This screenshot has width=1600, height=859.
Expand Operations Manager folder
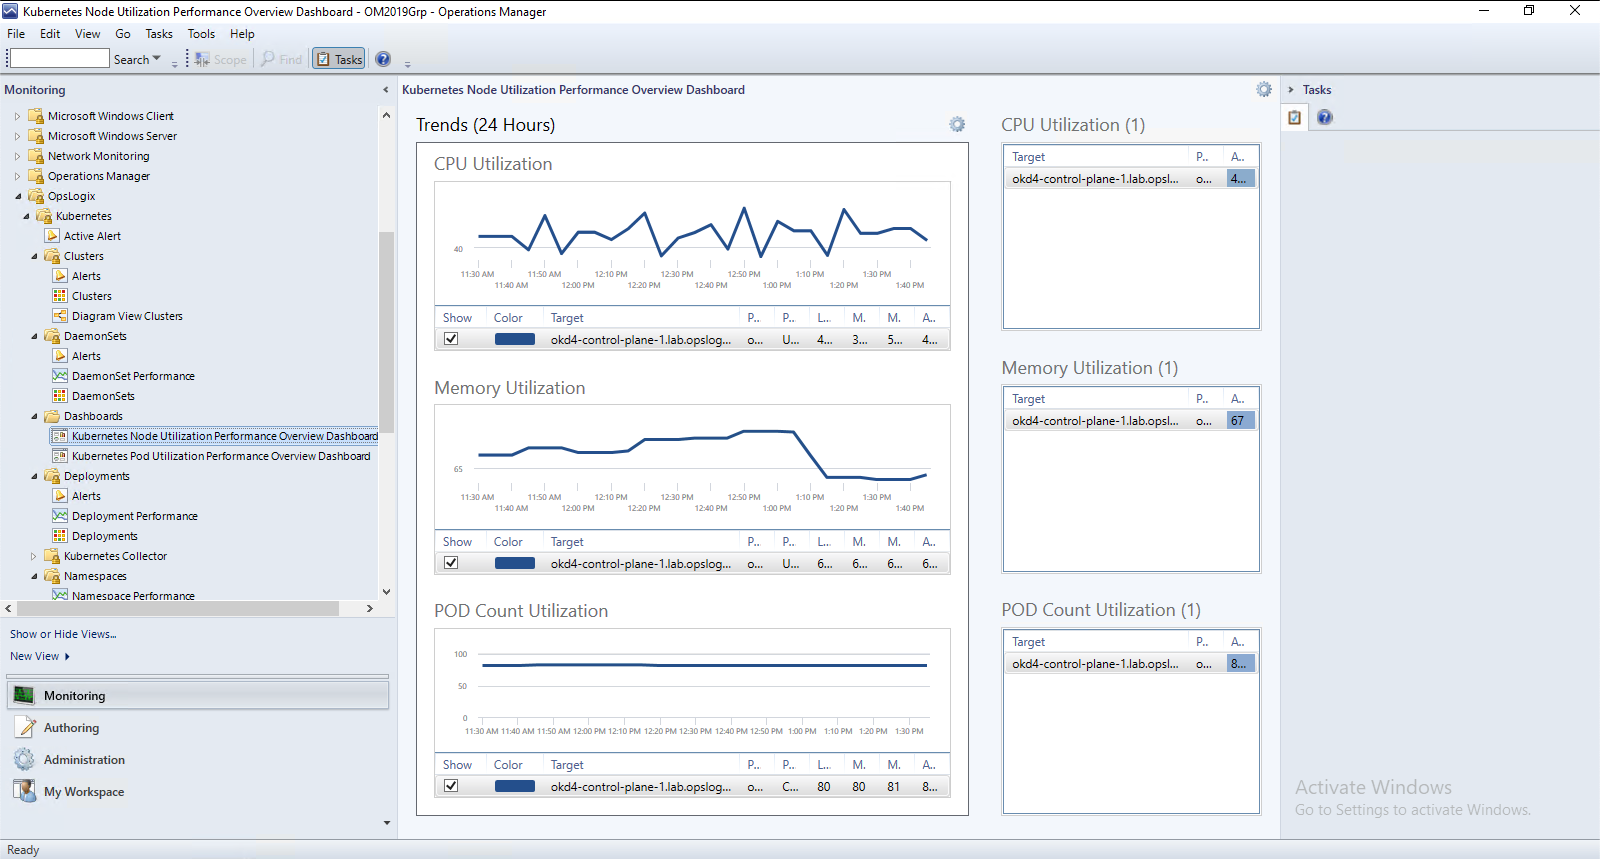[17, 176]
